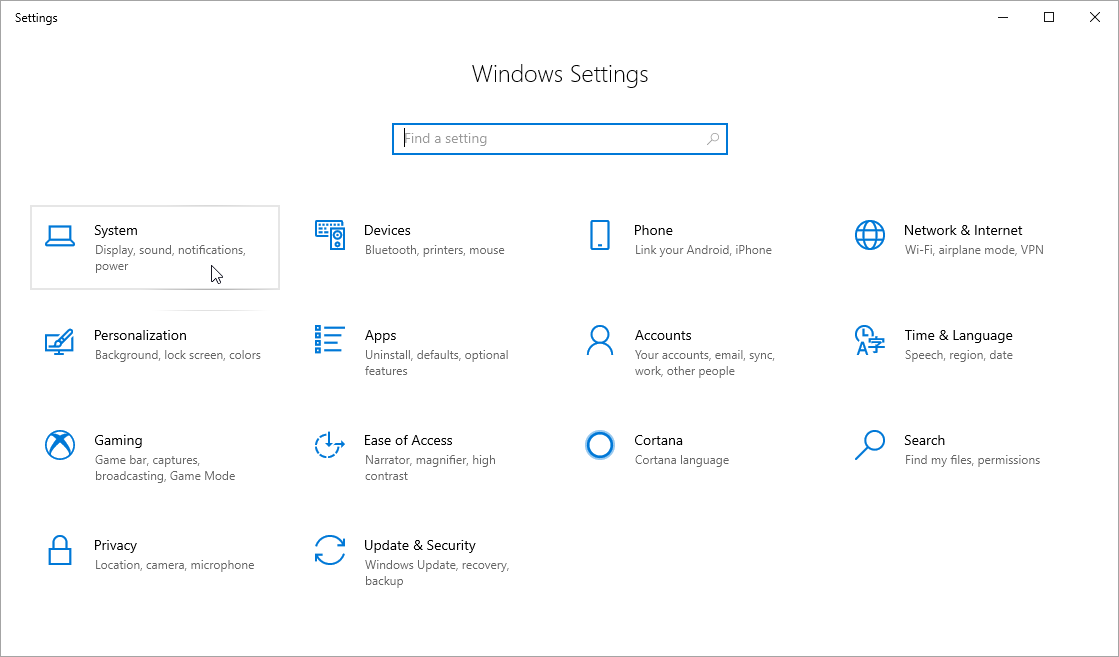
Task: Open the "Windows Update, recovery, backup" description
Action: click(437, 573)
